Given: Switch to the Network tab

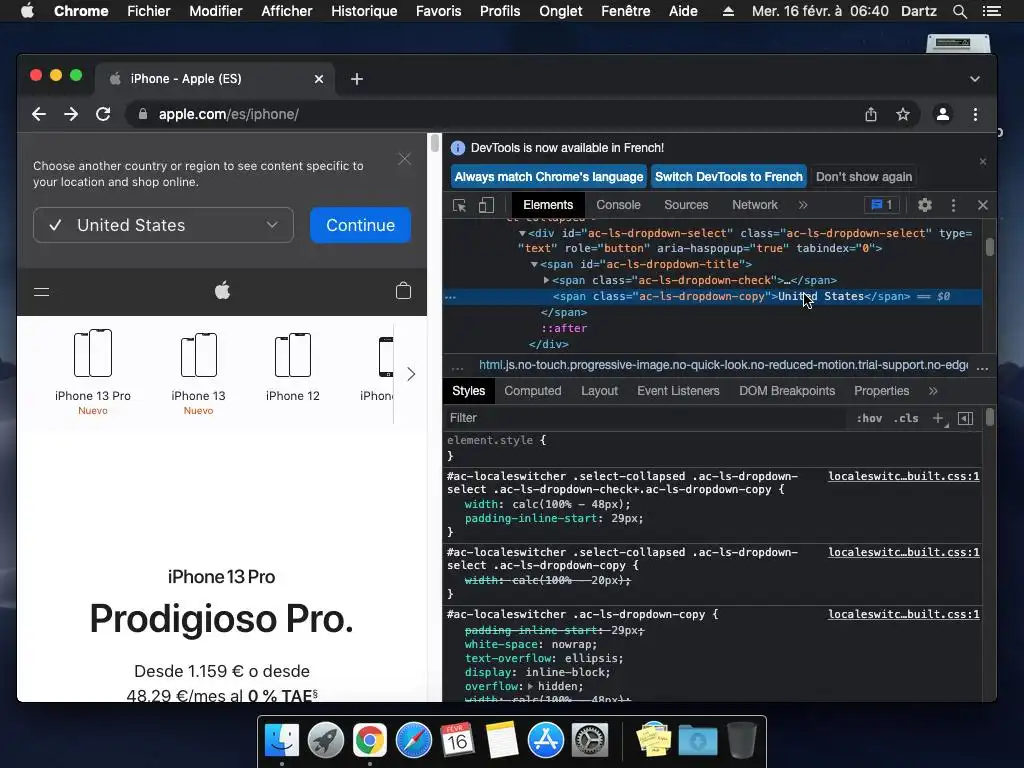Looking at the screenshot, I should pos(755,205).
